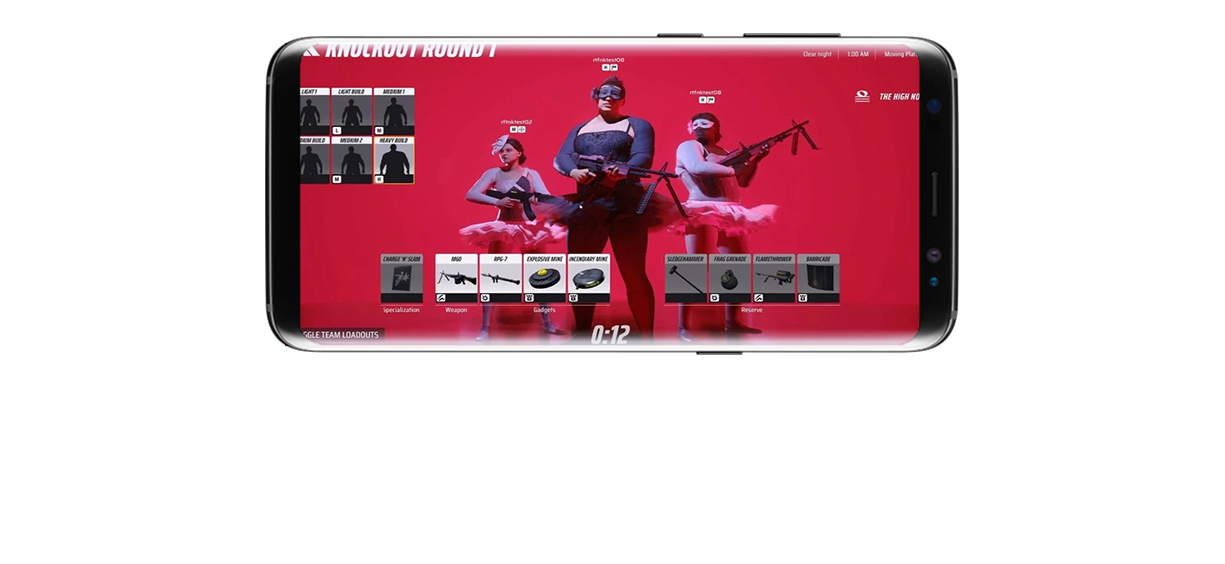Image resolution: width=1225 pixels, height=564 pixels.
Task: Open the Charge 'N' Slam specialization
Action: point(401,279)
